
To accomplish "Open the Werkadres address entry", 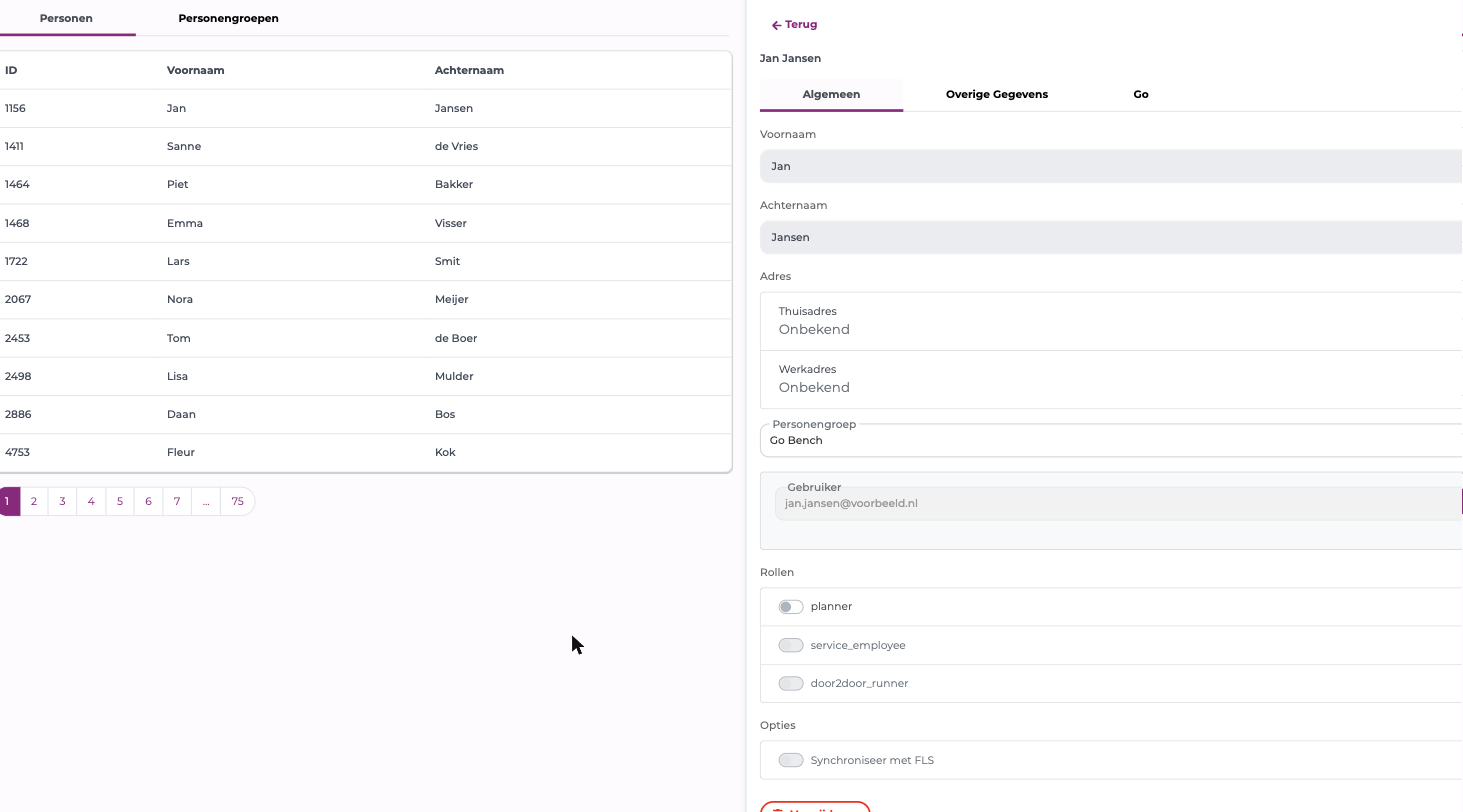I will 1111,379.
